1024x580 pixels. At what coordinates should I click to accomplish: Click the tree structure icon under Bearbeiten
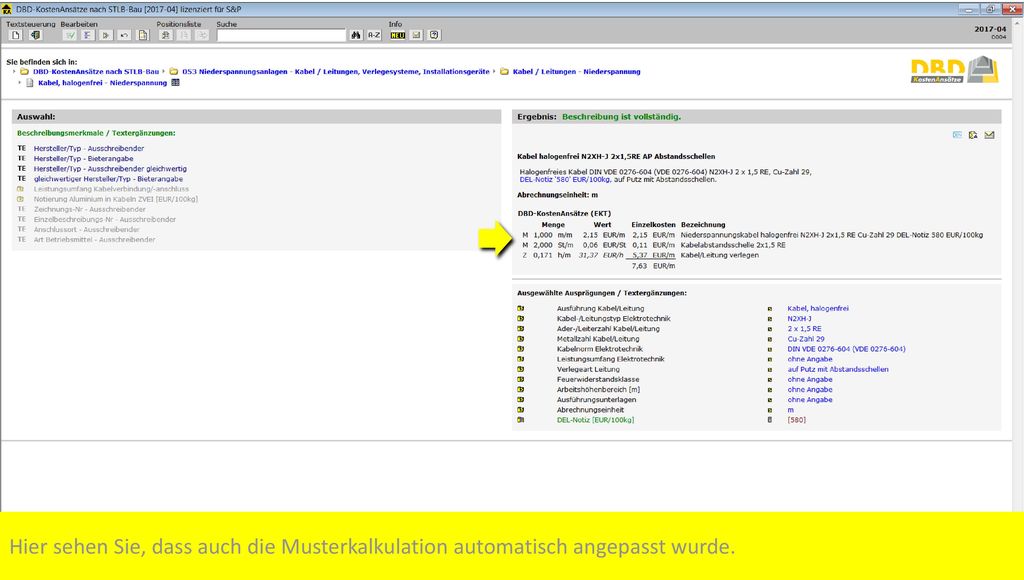pos(88,35)
